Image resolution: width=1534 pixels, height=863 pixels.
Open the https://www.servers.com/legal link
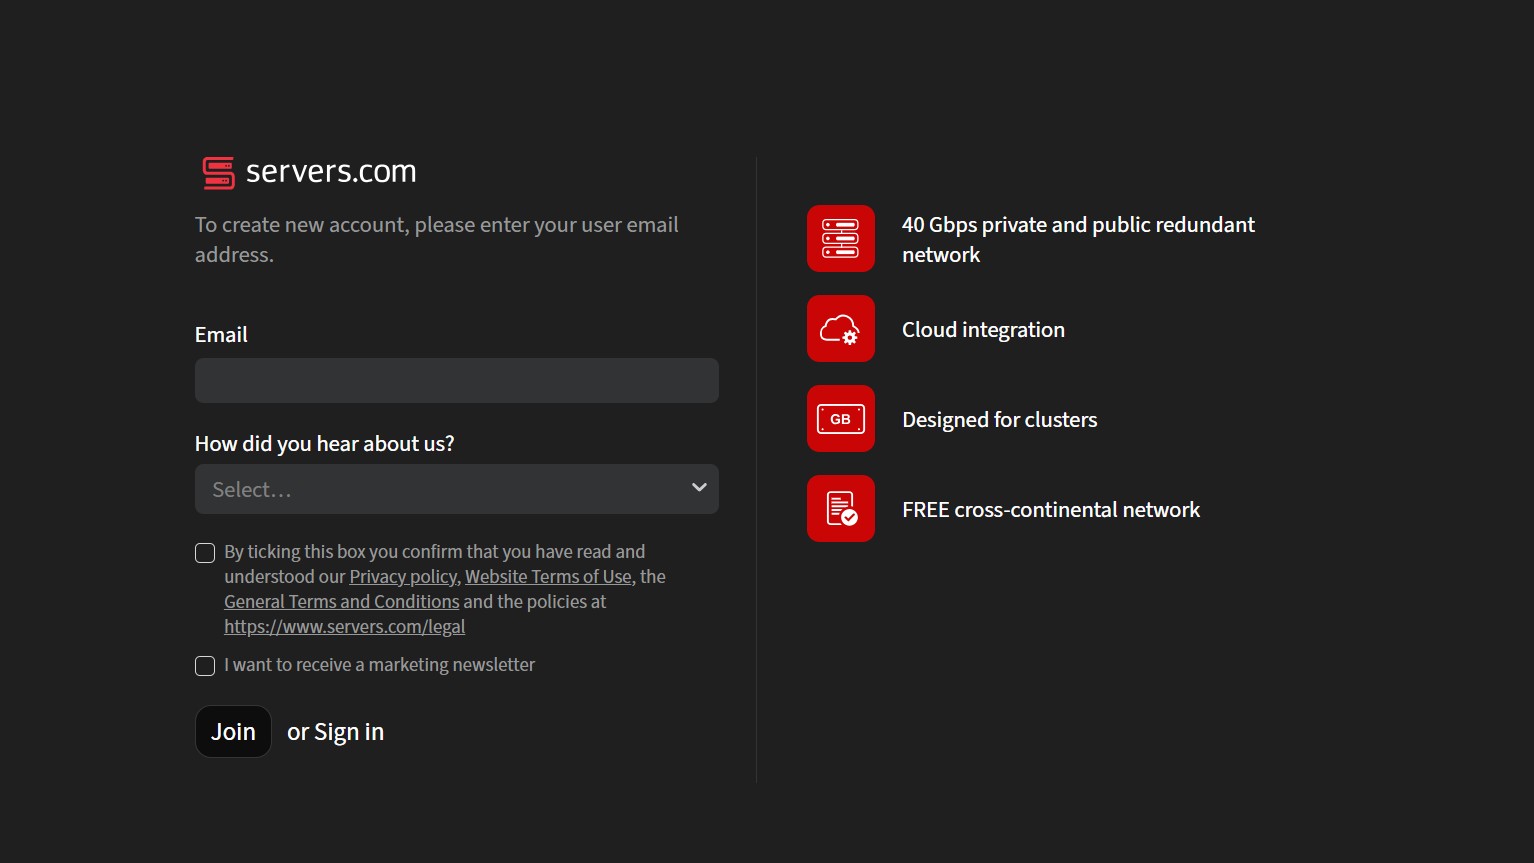click(x=345, y=627)
